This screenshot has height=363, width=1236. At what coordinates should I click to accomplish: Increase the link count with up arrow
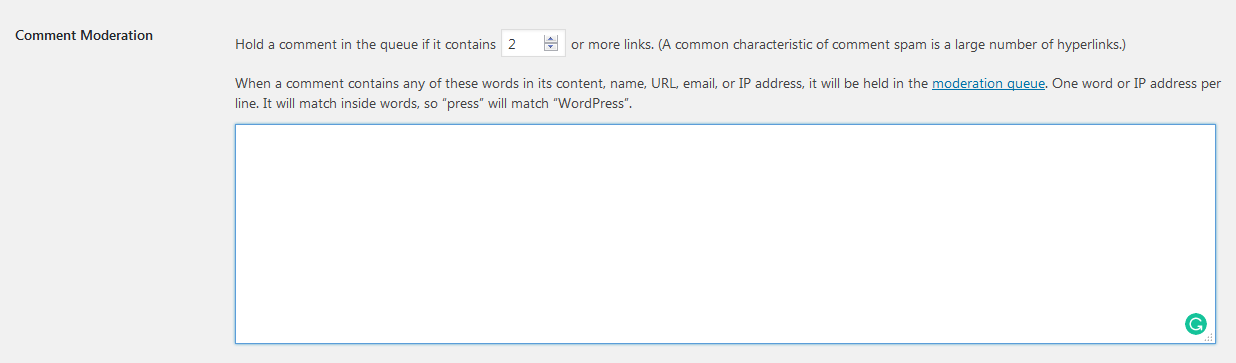[x=550, y=40]
